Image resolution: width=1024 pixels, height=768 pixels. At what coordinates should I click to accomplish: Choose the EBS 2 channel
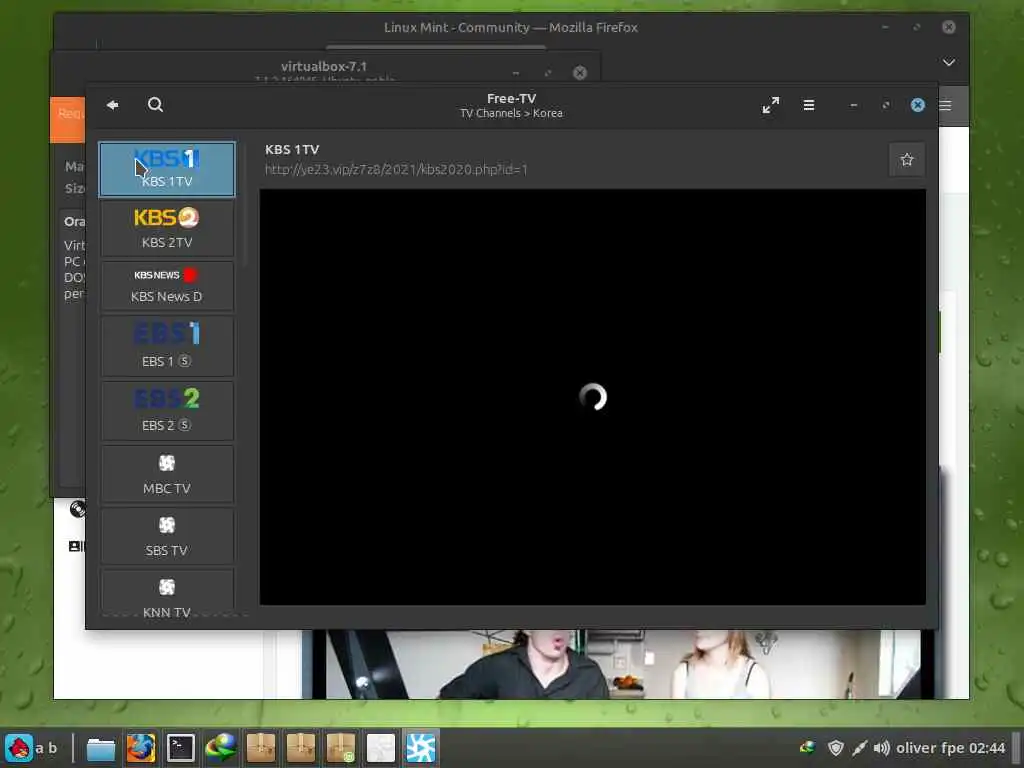pyautogui.click(x=167, y=411)
